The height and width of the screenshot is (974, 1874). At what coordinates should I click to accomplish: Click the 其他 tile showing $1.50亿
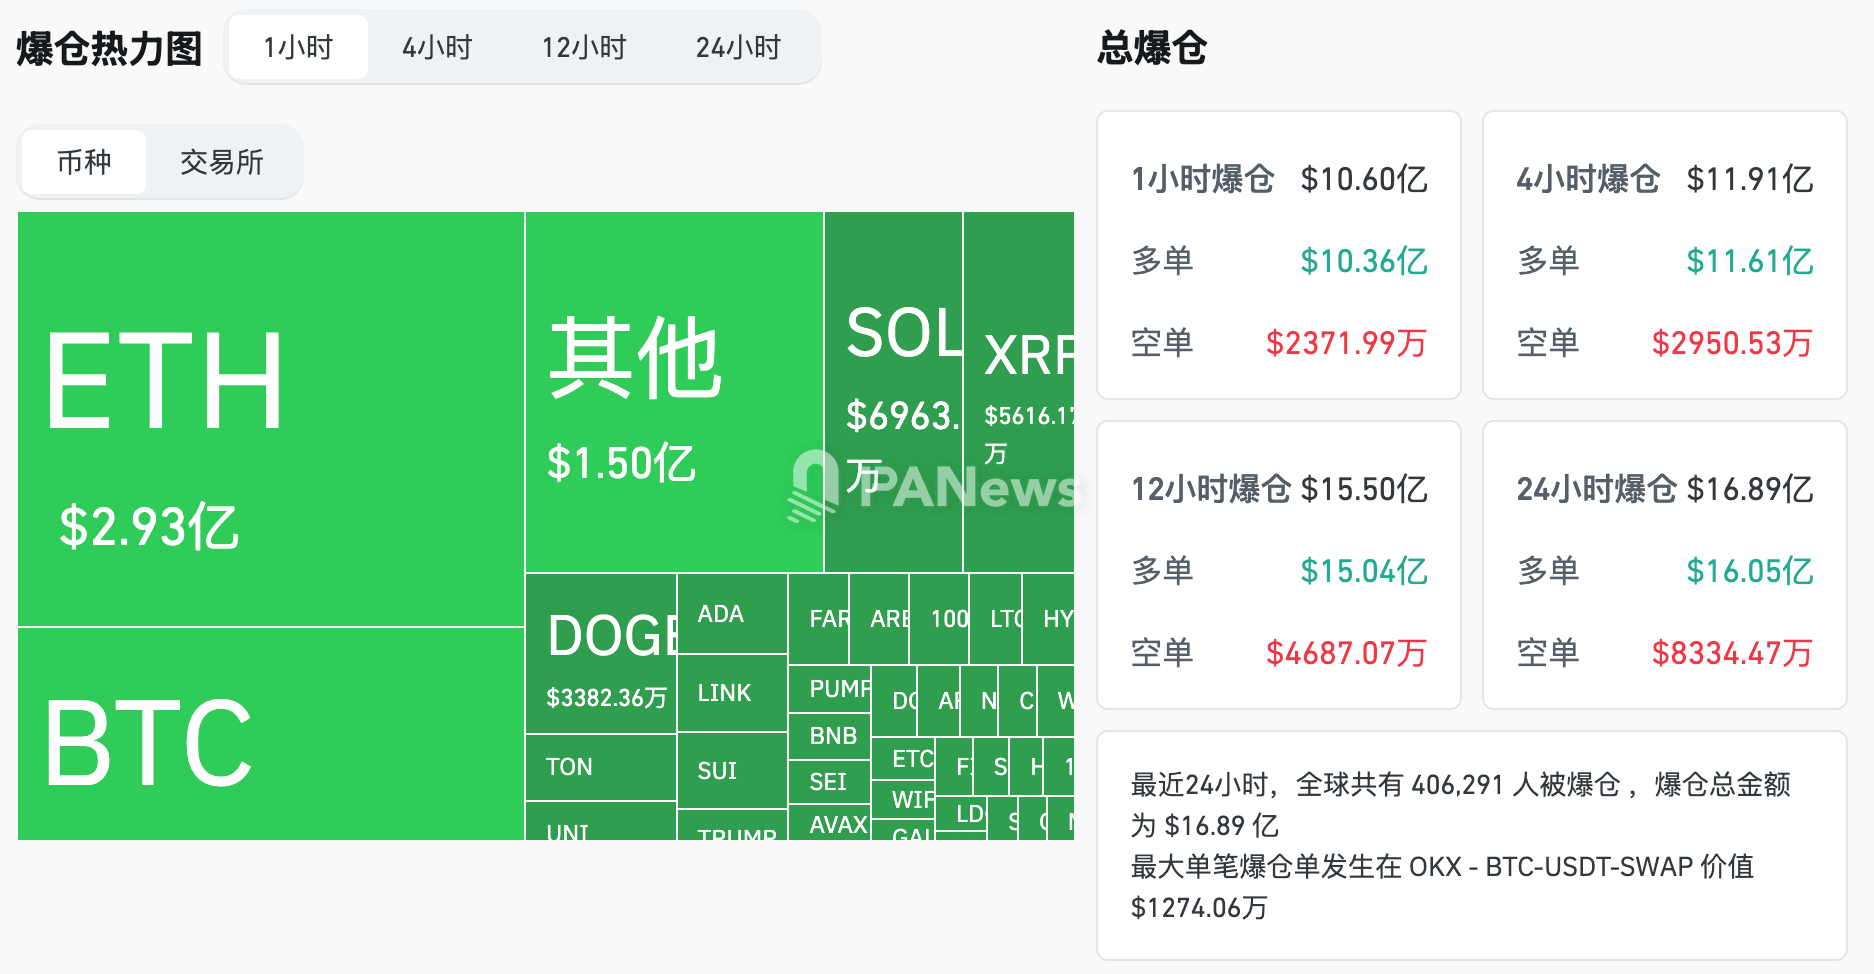click(x=674, y=392)
